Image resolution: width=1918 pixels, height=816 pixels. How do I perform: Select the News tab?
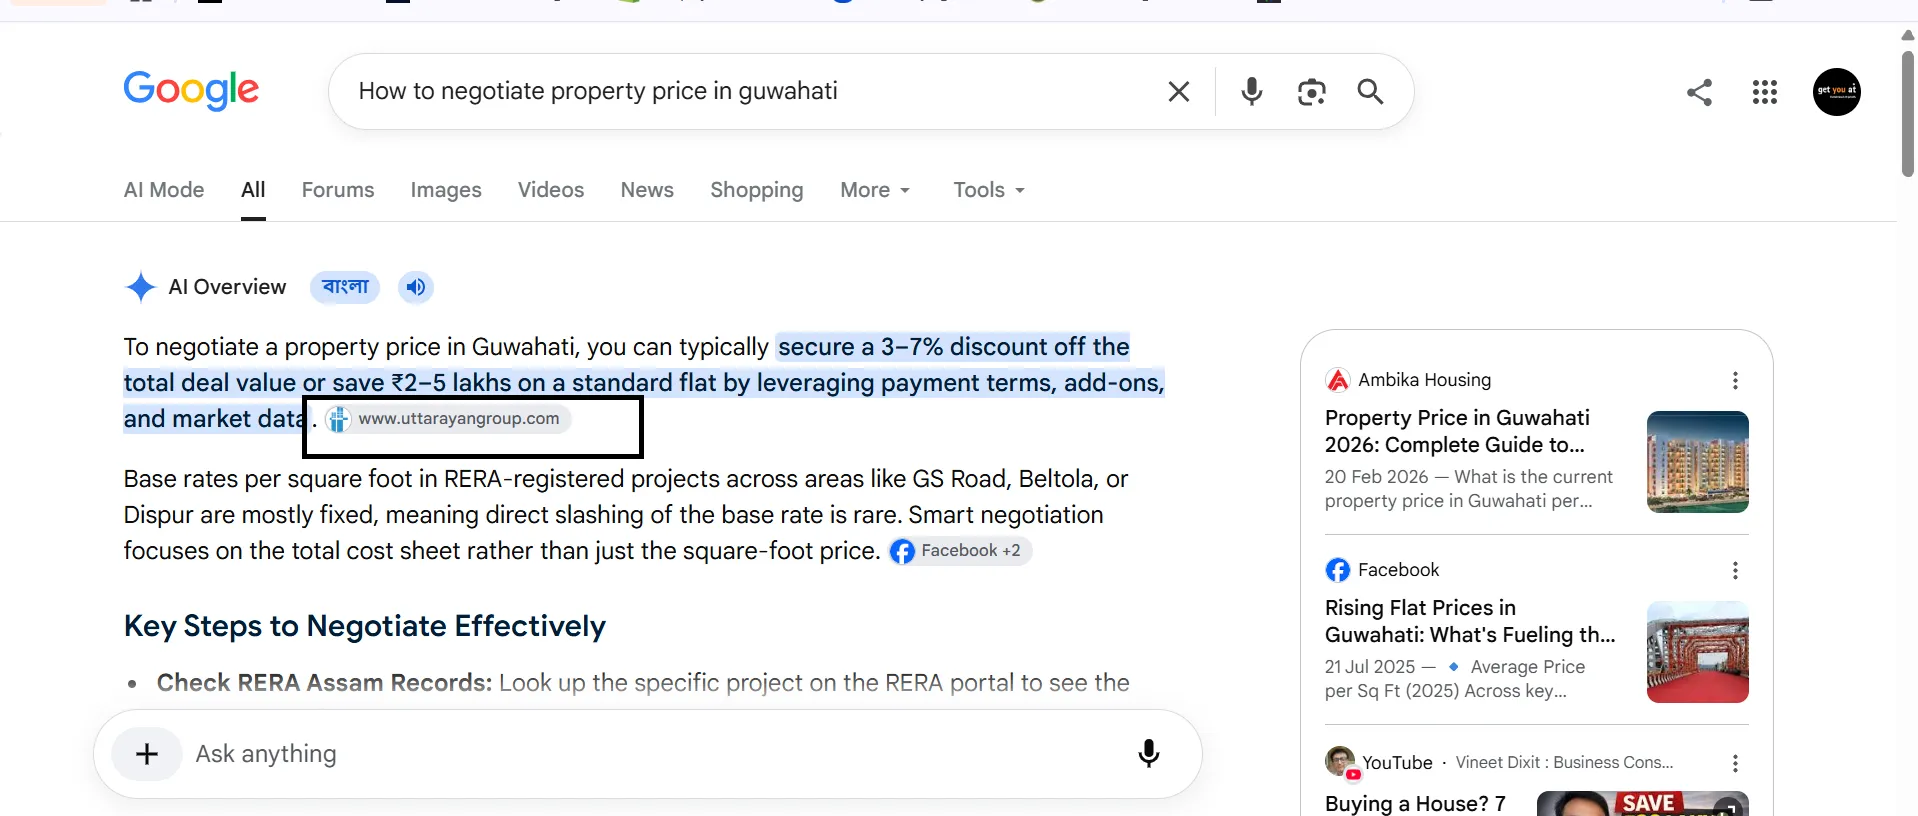click(647, 190)
